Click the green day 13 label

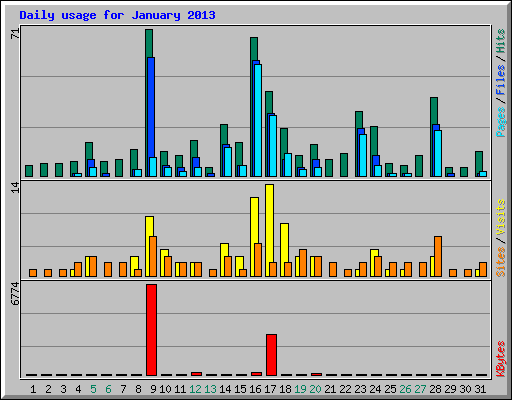pos(210,389)
